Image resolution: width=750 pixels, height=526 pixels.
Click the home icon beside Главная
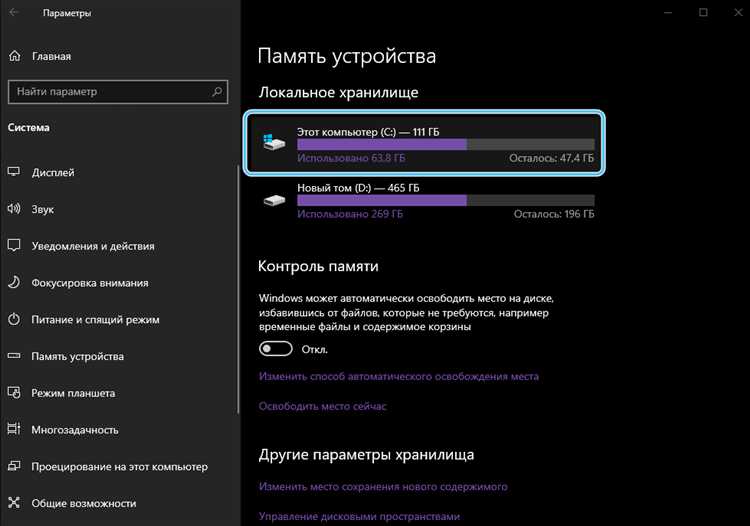coord(15,56)
